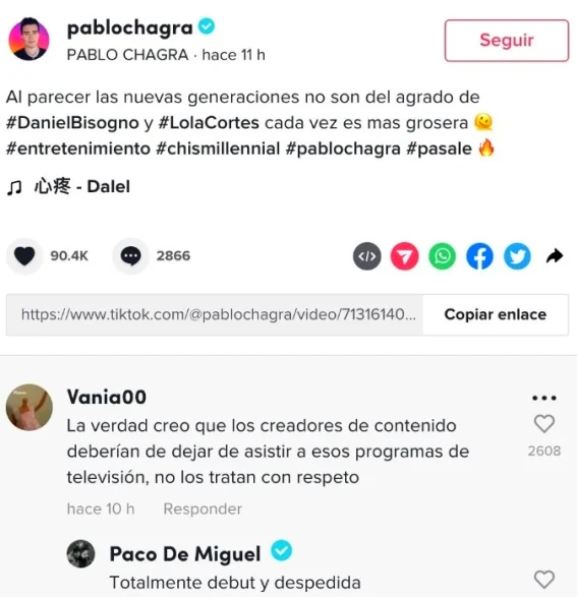The image size is (579, 601).
Task: Select the TikTok video URL field
Action: 214,315
